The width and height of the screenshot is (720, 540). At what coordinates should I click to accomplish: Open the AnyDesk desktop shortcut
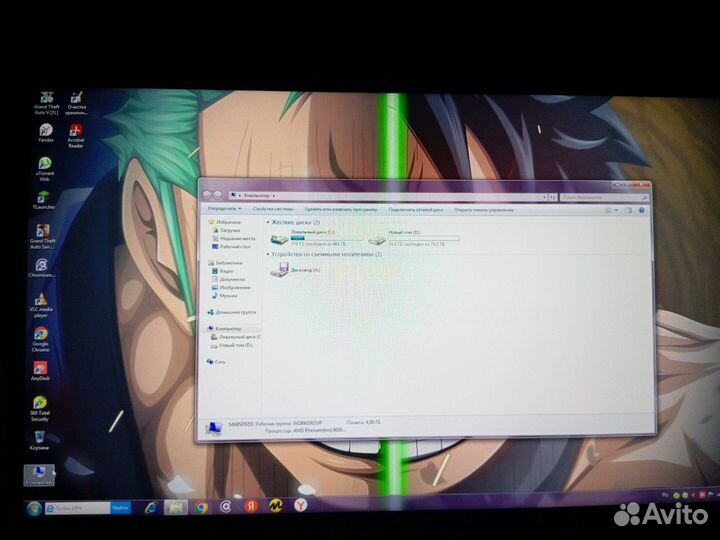40,371
